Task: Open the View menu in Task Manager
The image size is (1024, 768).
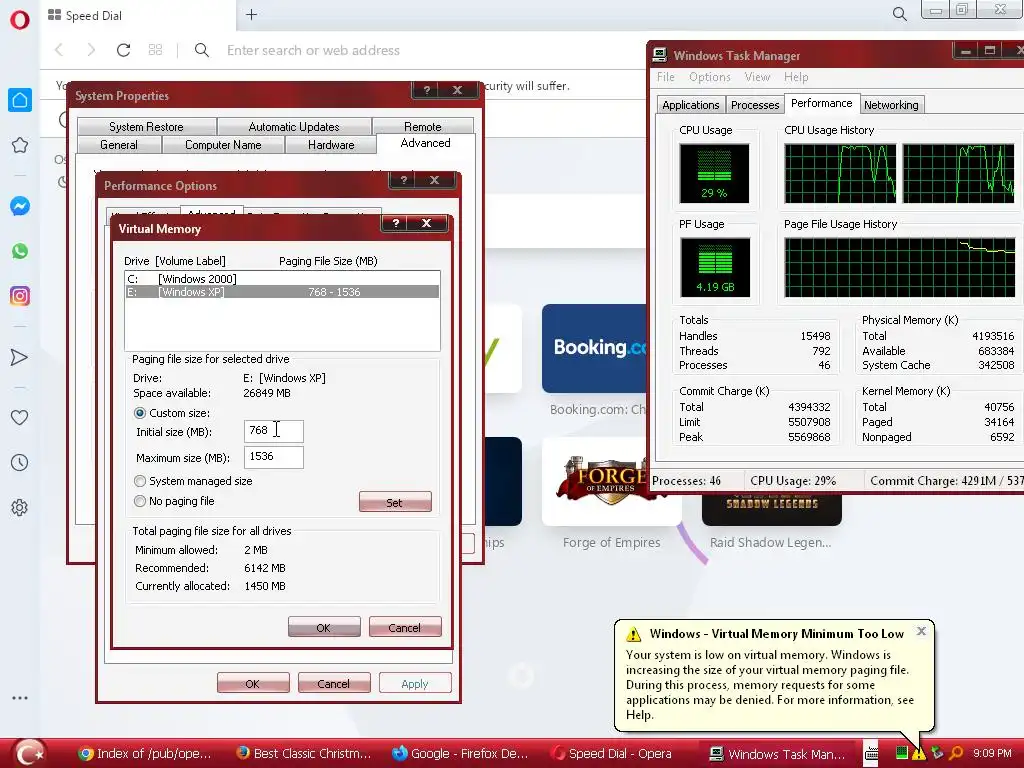Action: [x=757, y=77]
